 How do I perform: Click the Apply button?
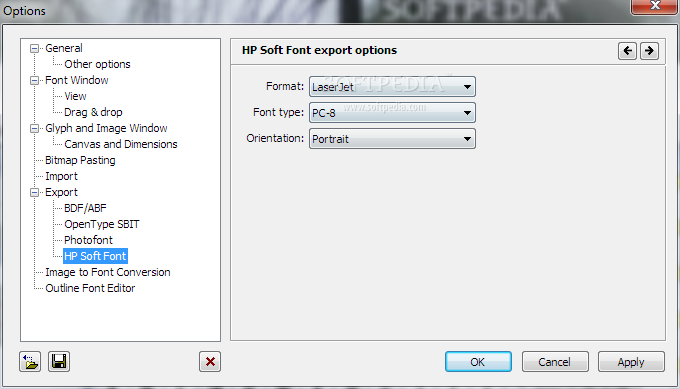coord(631,362)
